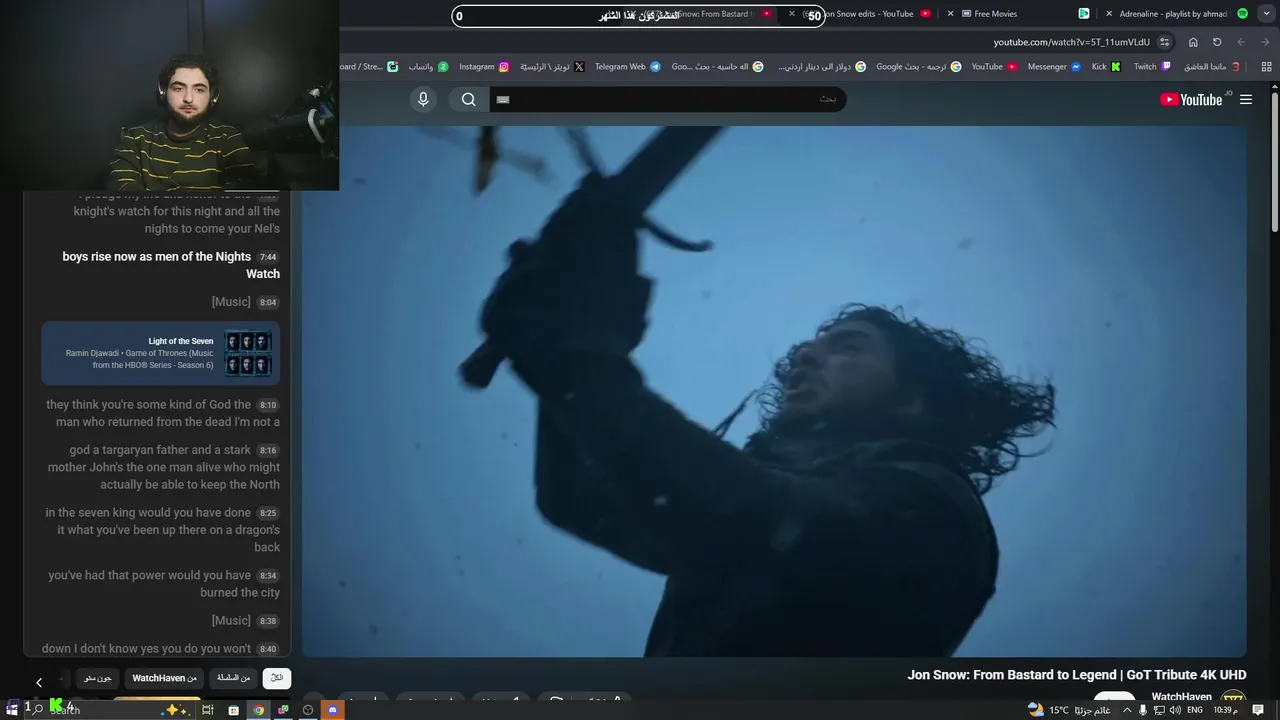Image resolution: width=1280 pixels, height=720 pixels.
Task: Open the Telegram Web bookmark
Action: click(628, 67)
